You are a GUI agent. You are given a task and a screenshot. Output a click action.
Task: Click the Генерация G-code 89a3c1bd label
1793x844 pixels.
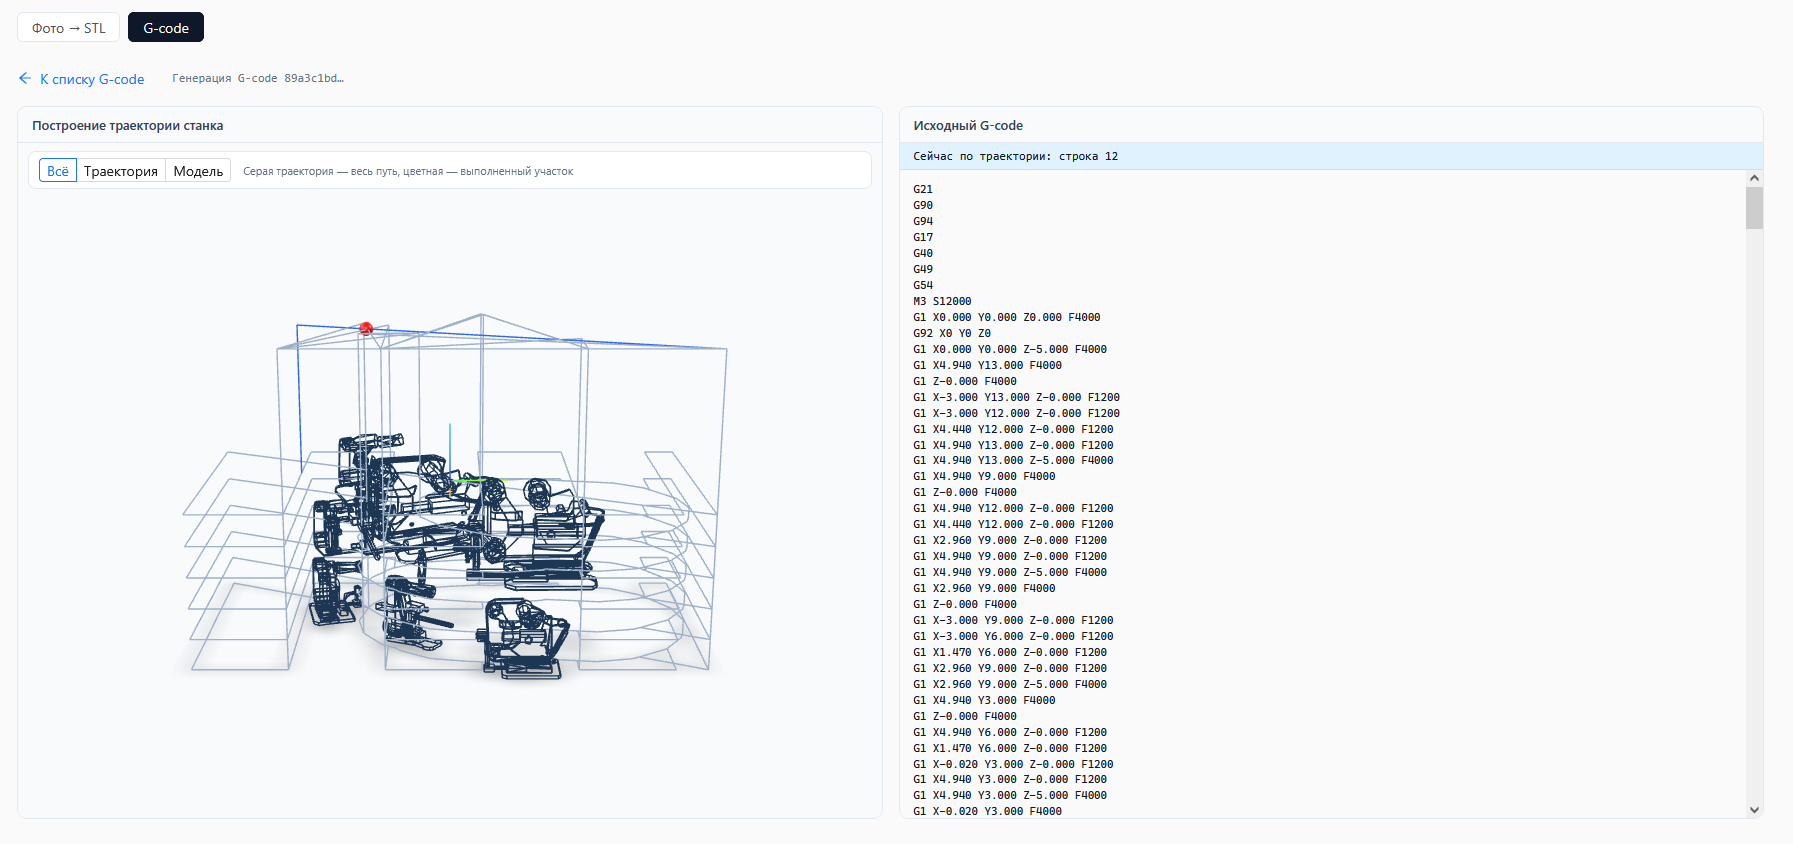258,78
